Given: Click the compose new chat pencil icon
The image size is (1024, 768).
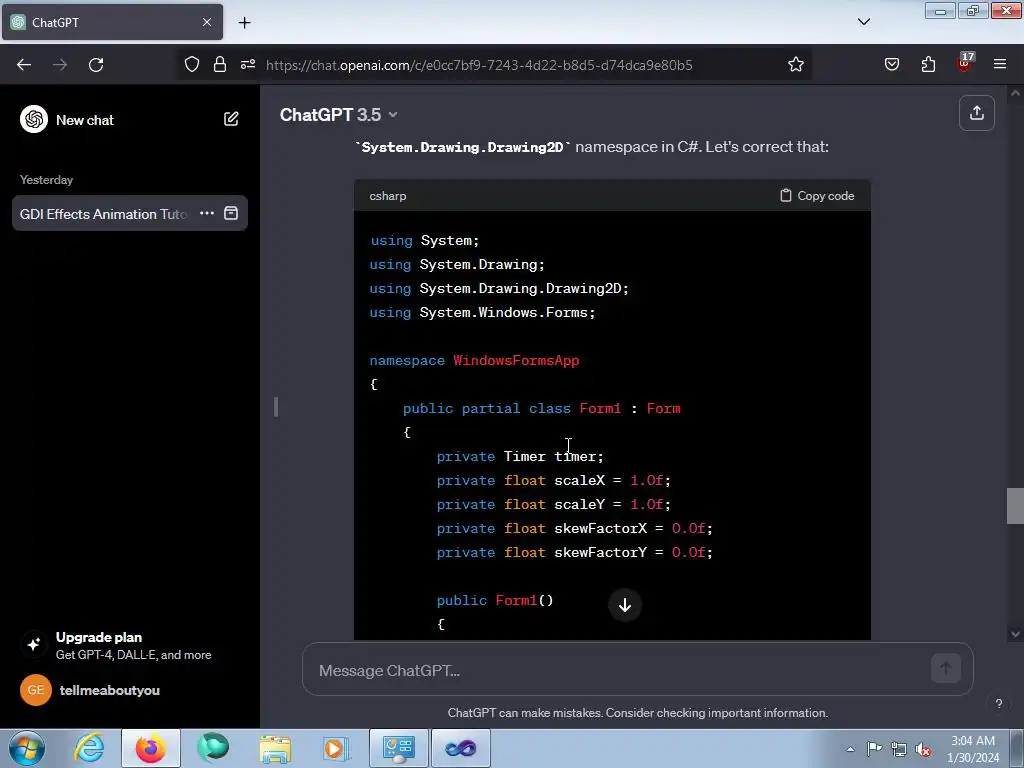Looking at the screenshot, I should pyautogui.click(x=231, y=119).
